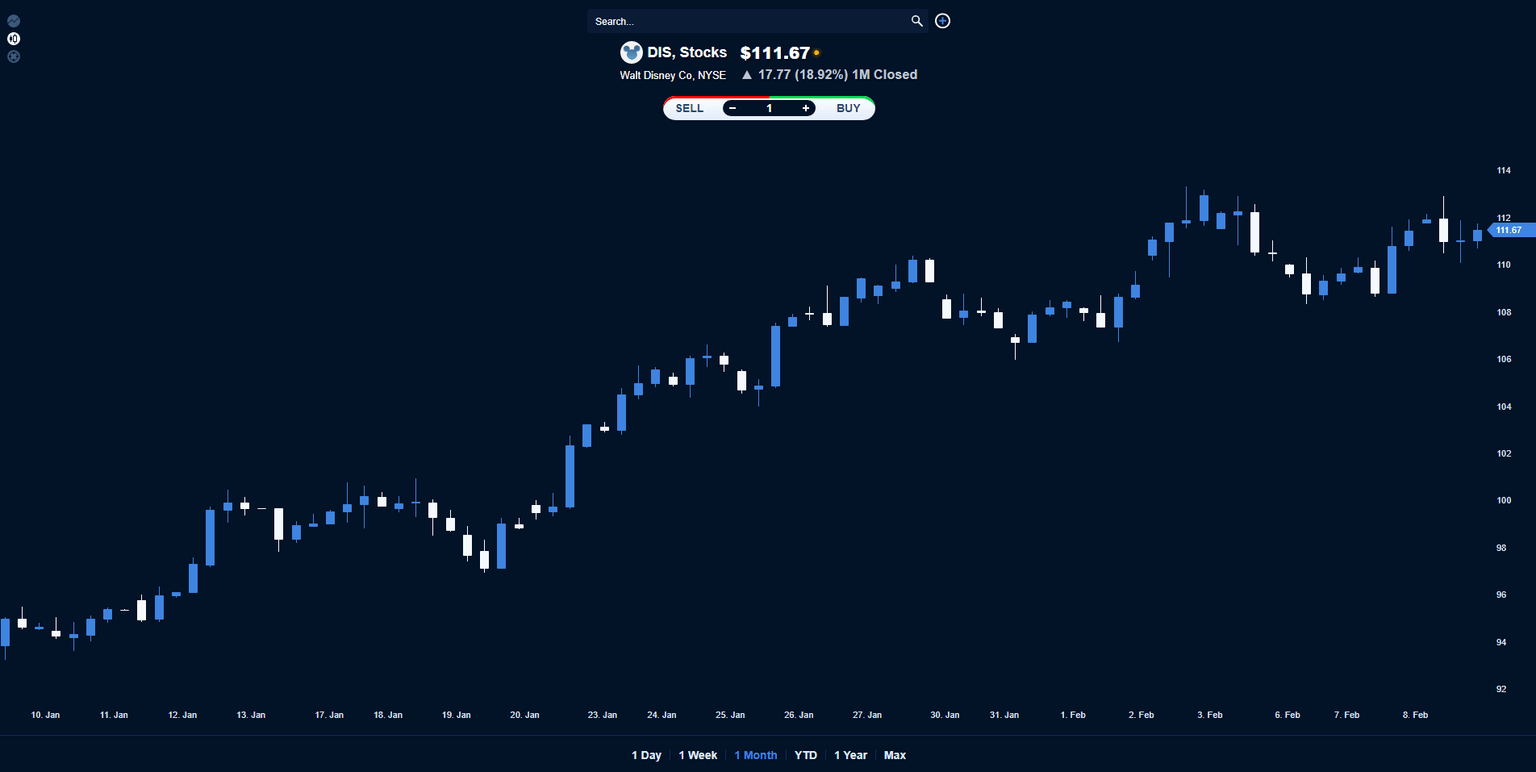Show the YTD time range
This screenshot has height=772, width=1536.
coord(806,755)
